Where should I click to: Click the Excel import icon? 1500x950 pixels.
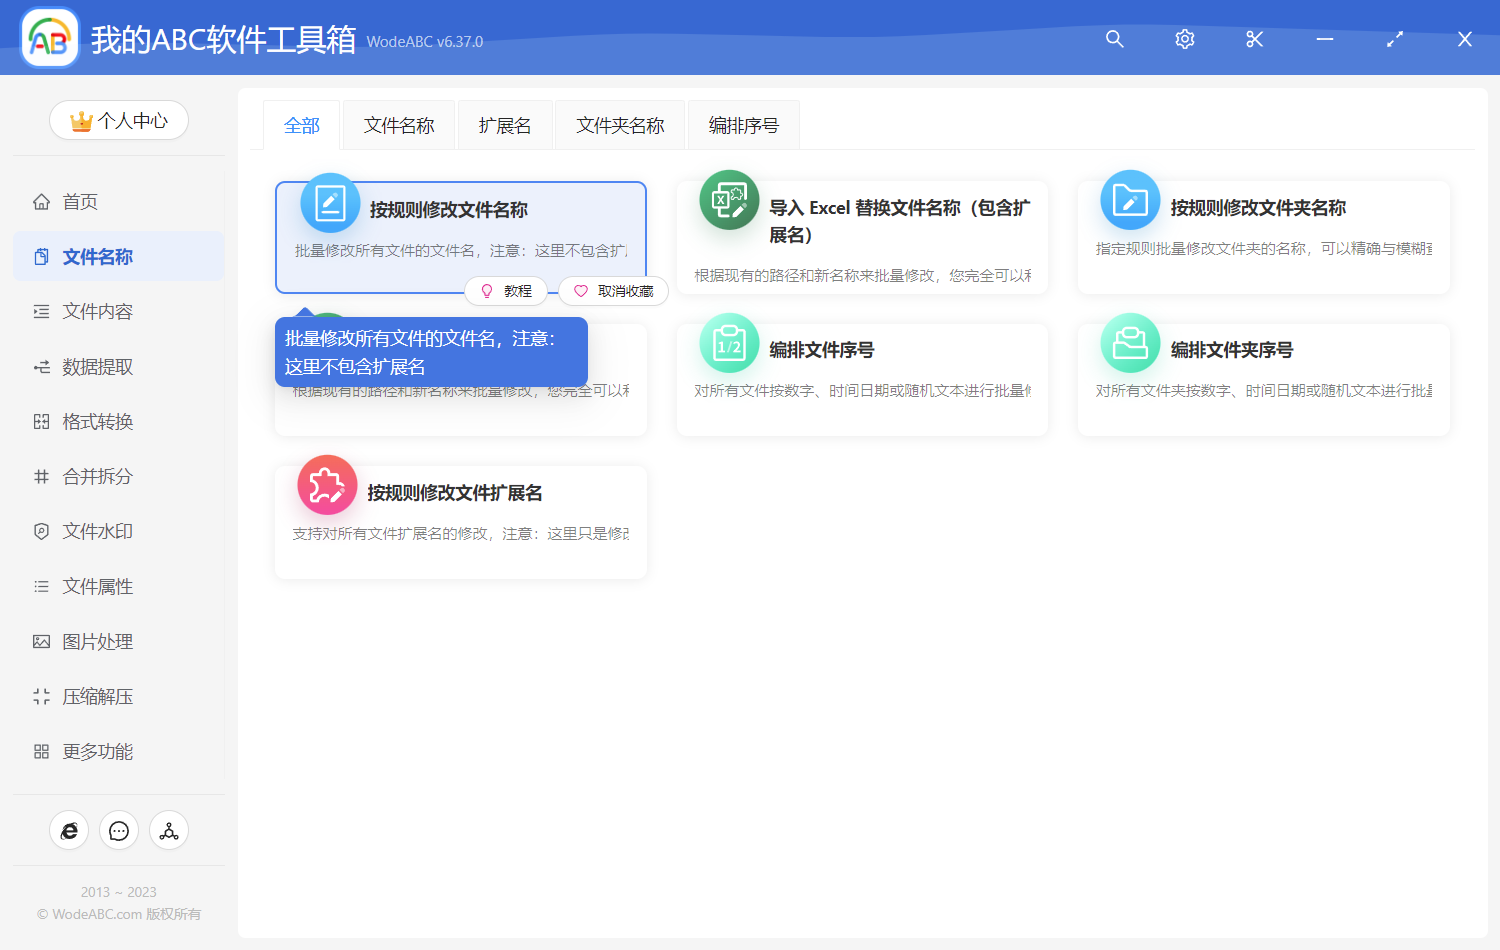[x=729, y=201]
